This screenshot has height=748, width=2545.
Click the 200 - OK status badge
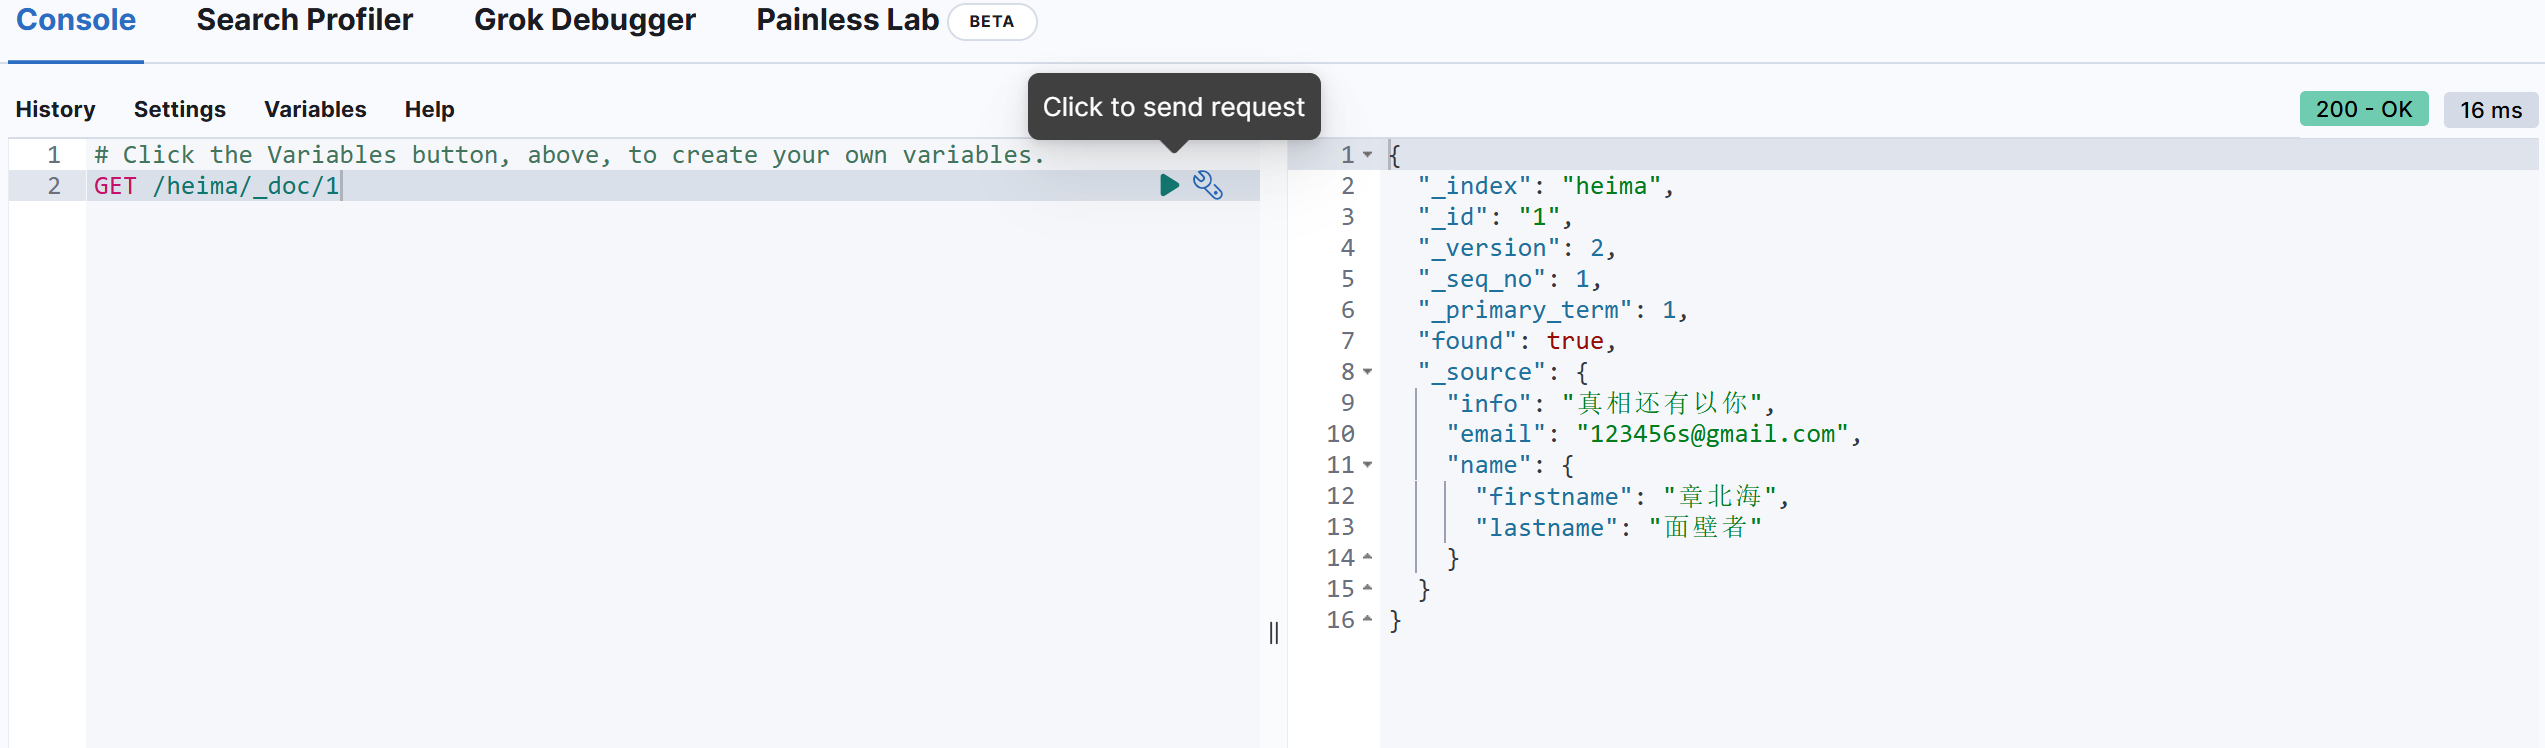point(2363,109)
